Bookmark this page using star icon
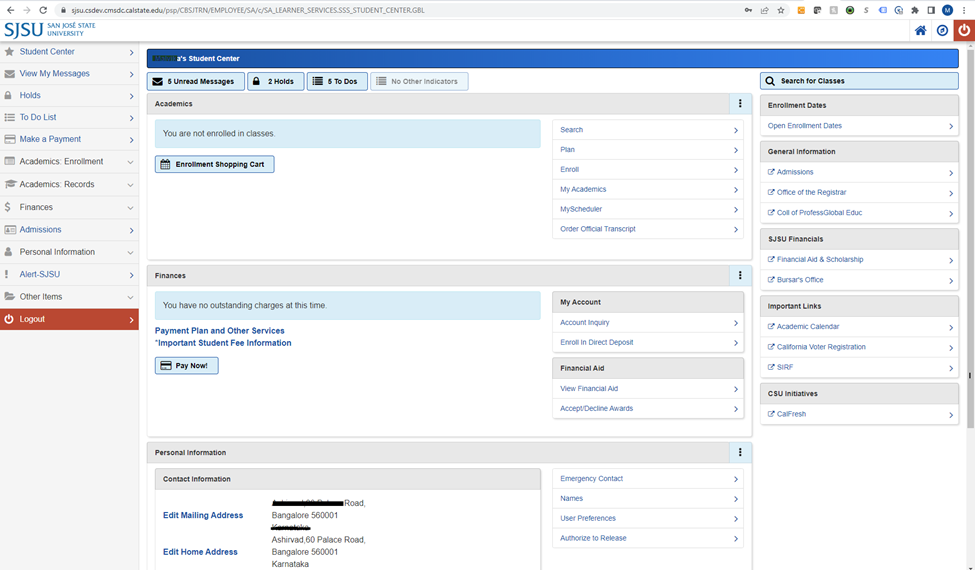The height and width of the screenshot is (570, 975). tap(780, 10)
